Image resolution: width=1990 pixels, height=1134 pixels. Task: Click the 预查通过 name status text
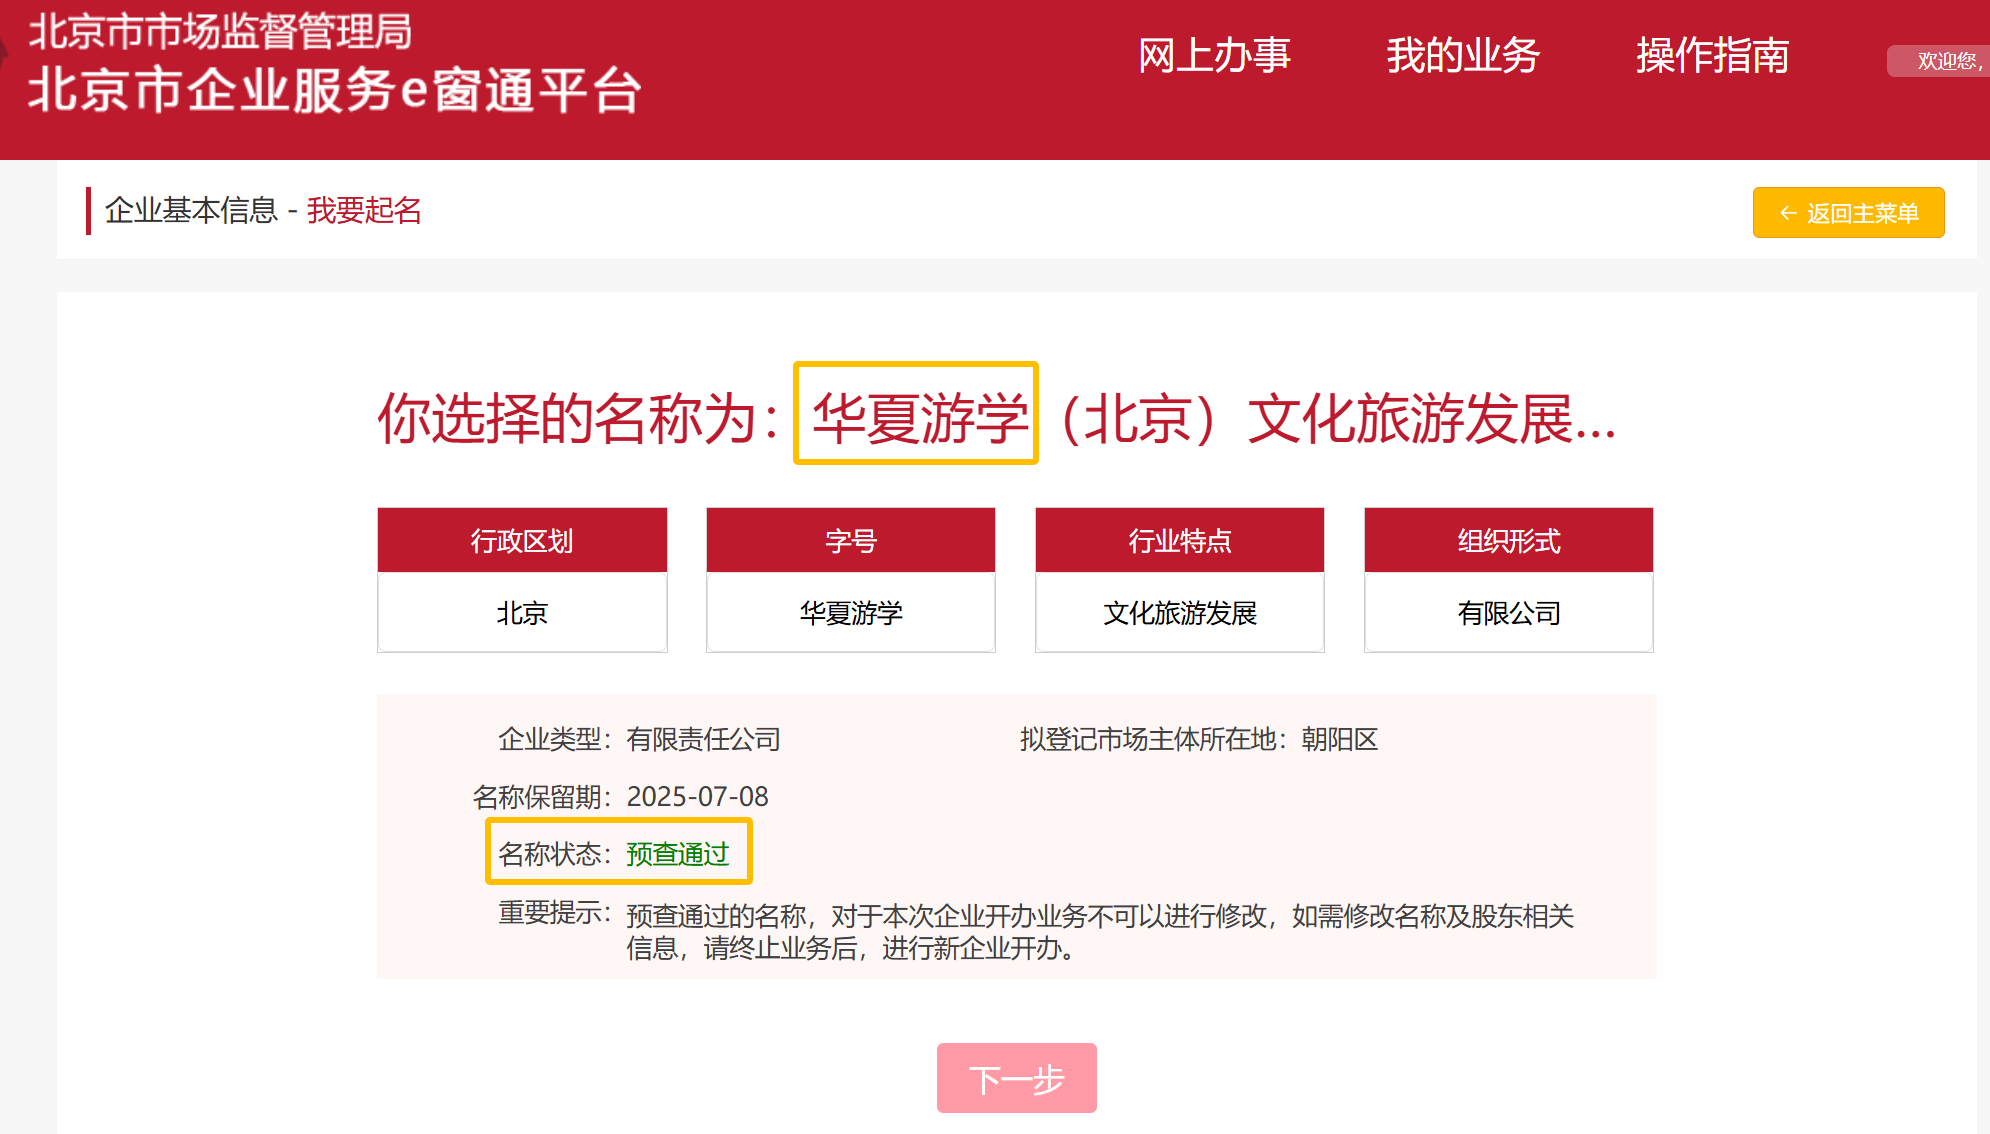point(677,854)
